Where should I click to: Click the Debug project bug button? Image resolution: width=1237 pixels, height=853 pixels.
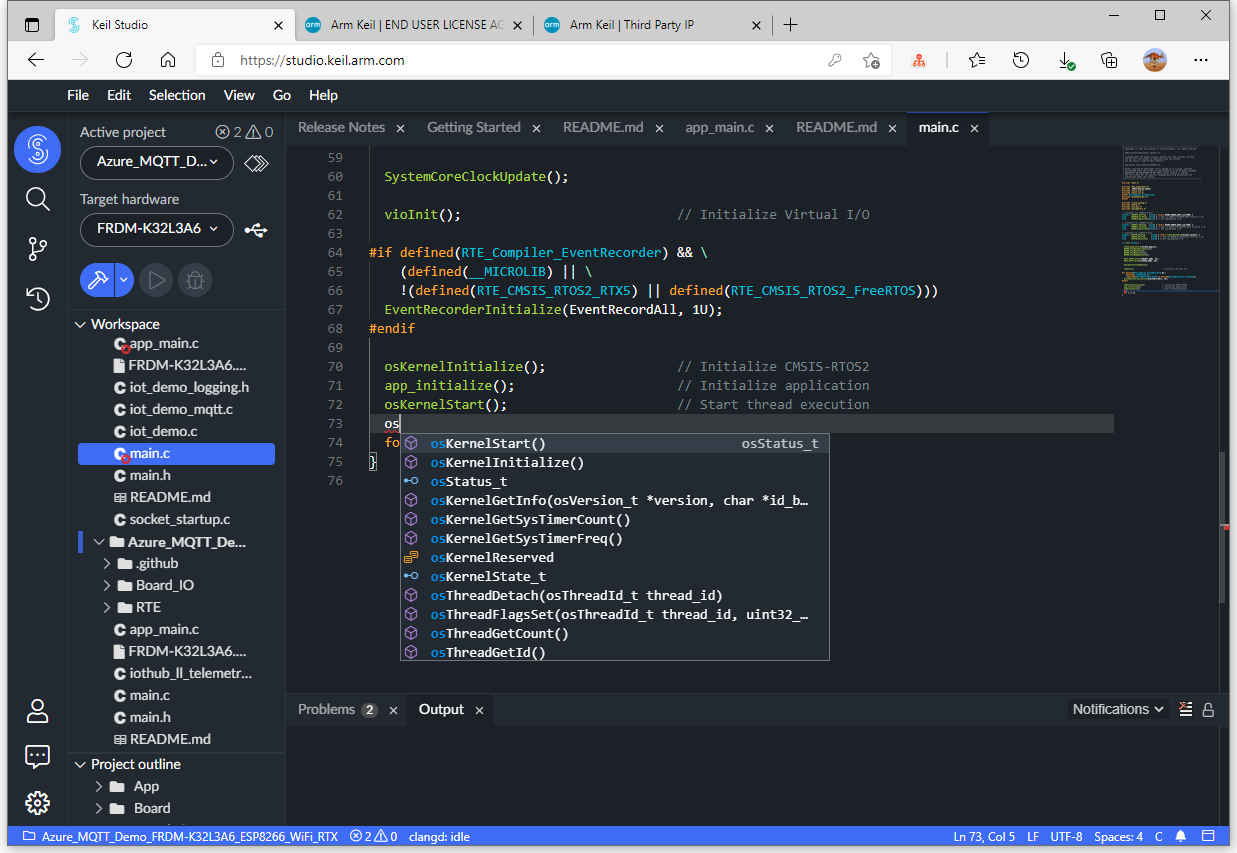(x=195, y=280)
